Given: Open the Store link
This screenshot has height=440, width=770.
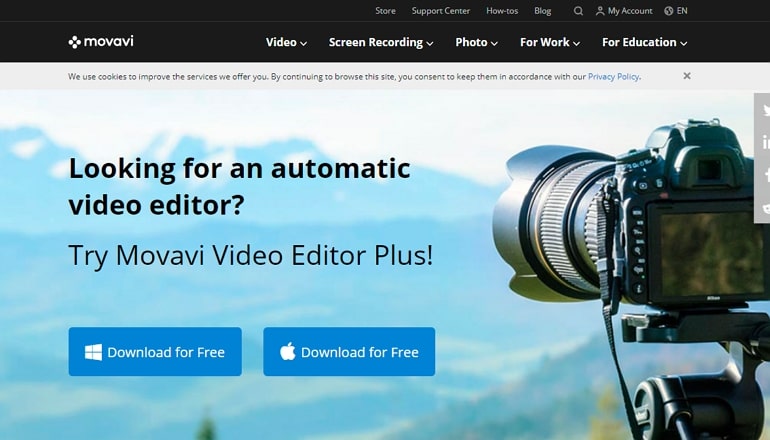Looking at the screenshot, I should (385, 11).
